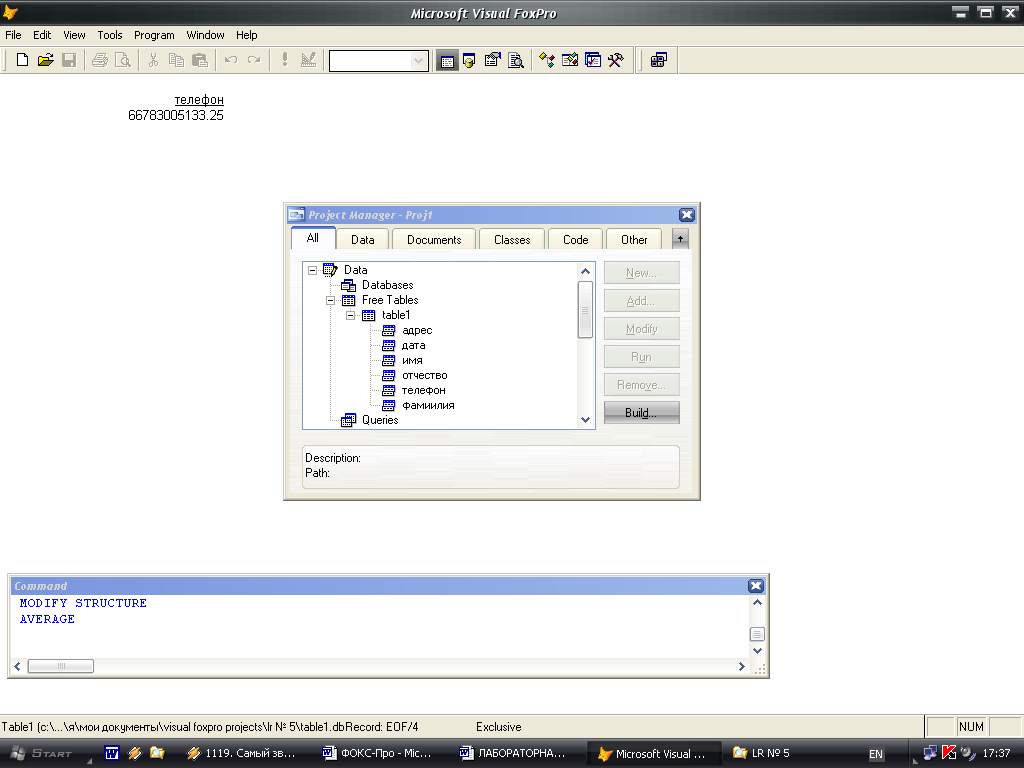Open the Data Session window icon

(x=469, y=61)
